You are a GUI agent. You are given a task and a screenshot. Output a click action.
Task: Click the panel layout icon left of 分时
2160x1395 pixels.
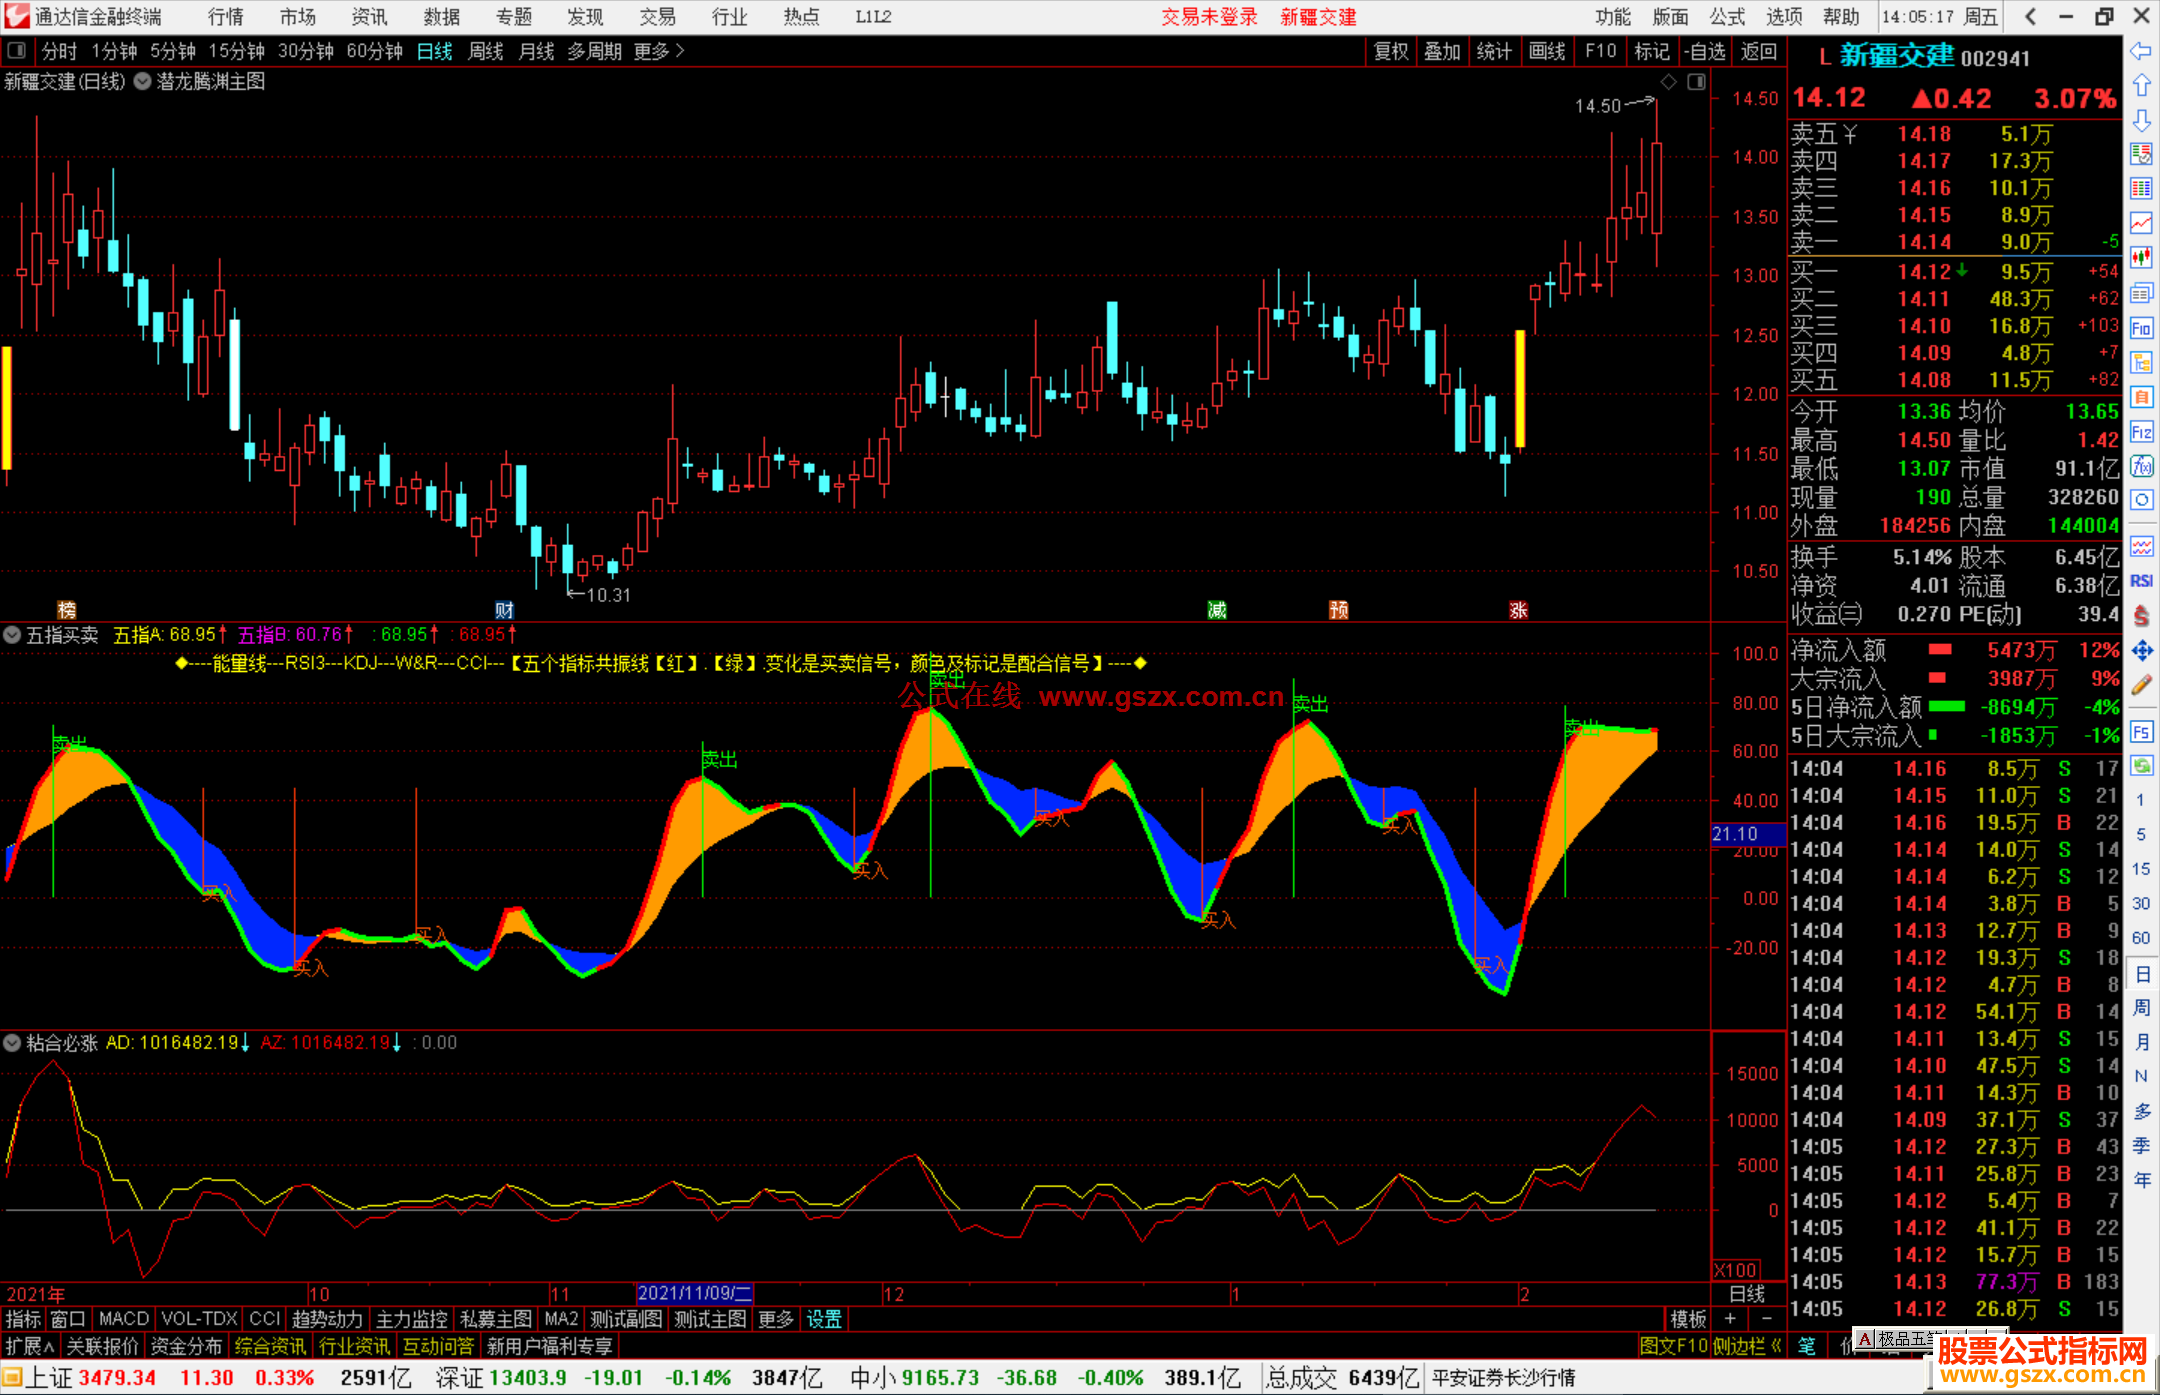[17, 51]
